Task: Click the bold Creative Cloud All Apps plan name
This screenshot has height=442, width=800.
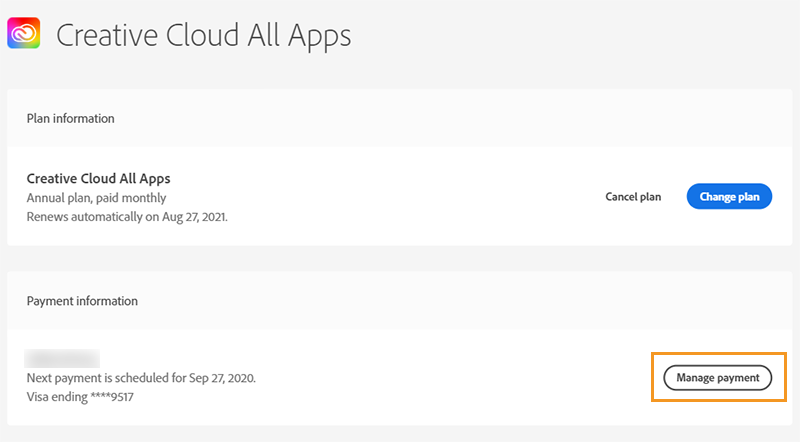Action: click(98, 179)
